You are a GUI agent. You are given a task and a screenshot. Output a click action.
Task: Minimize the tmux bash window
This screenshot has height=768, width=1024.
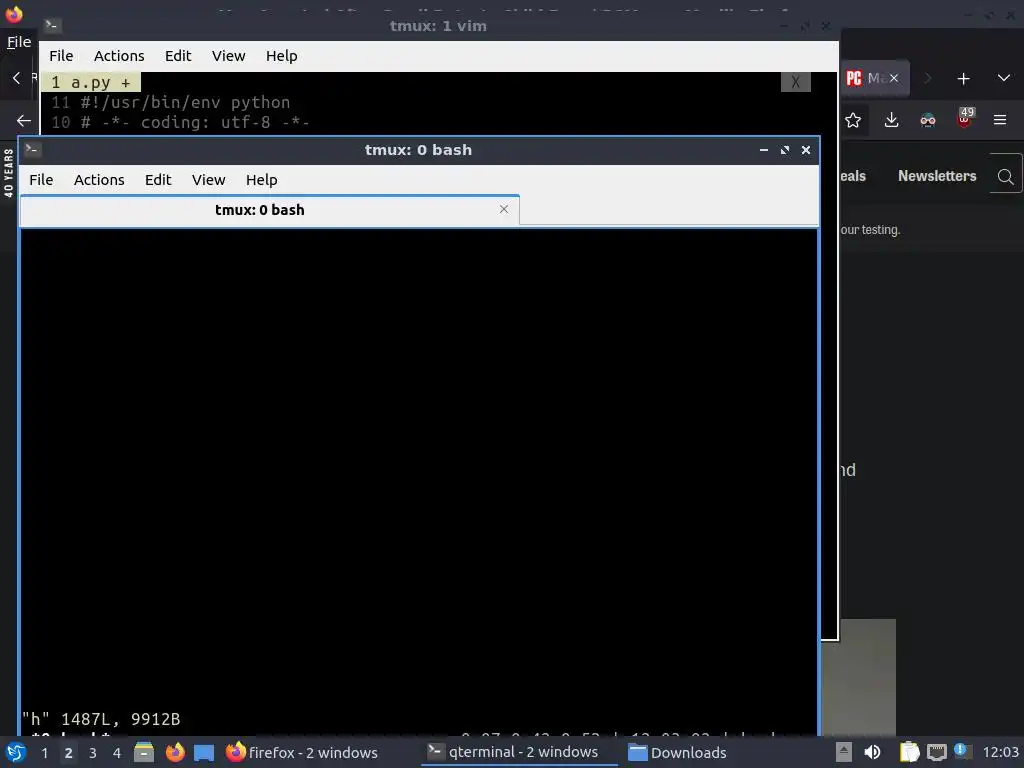coord(763,150)
